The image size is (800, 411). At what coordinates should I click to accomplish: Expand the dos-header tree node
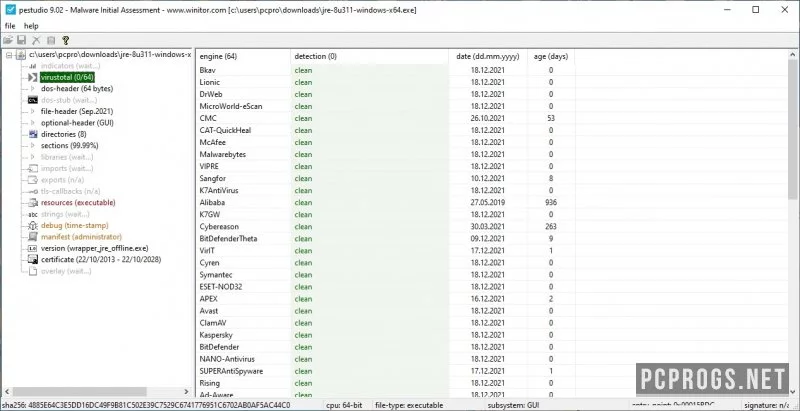33,89
